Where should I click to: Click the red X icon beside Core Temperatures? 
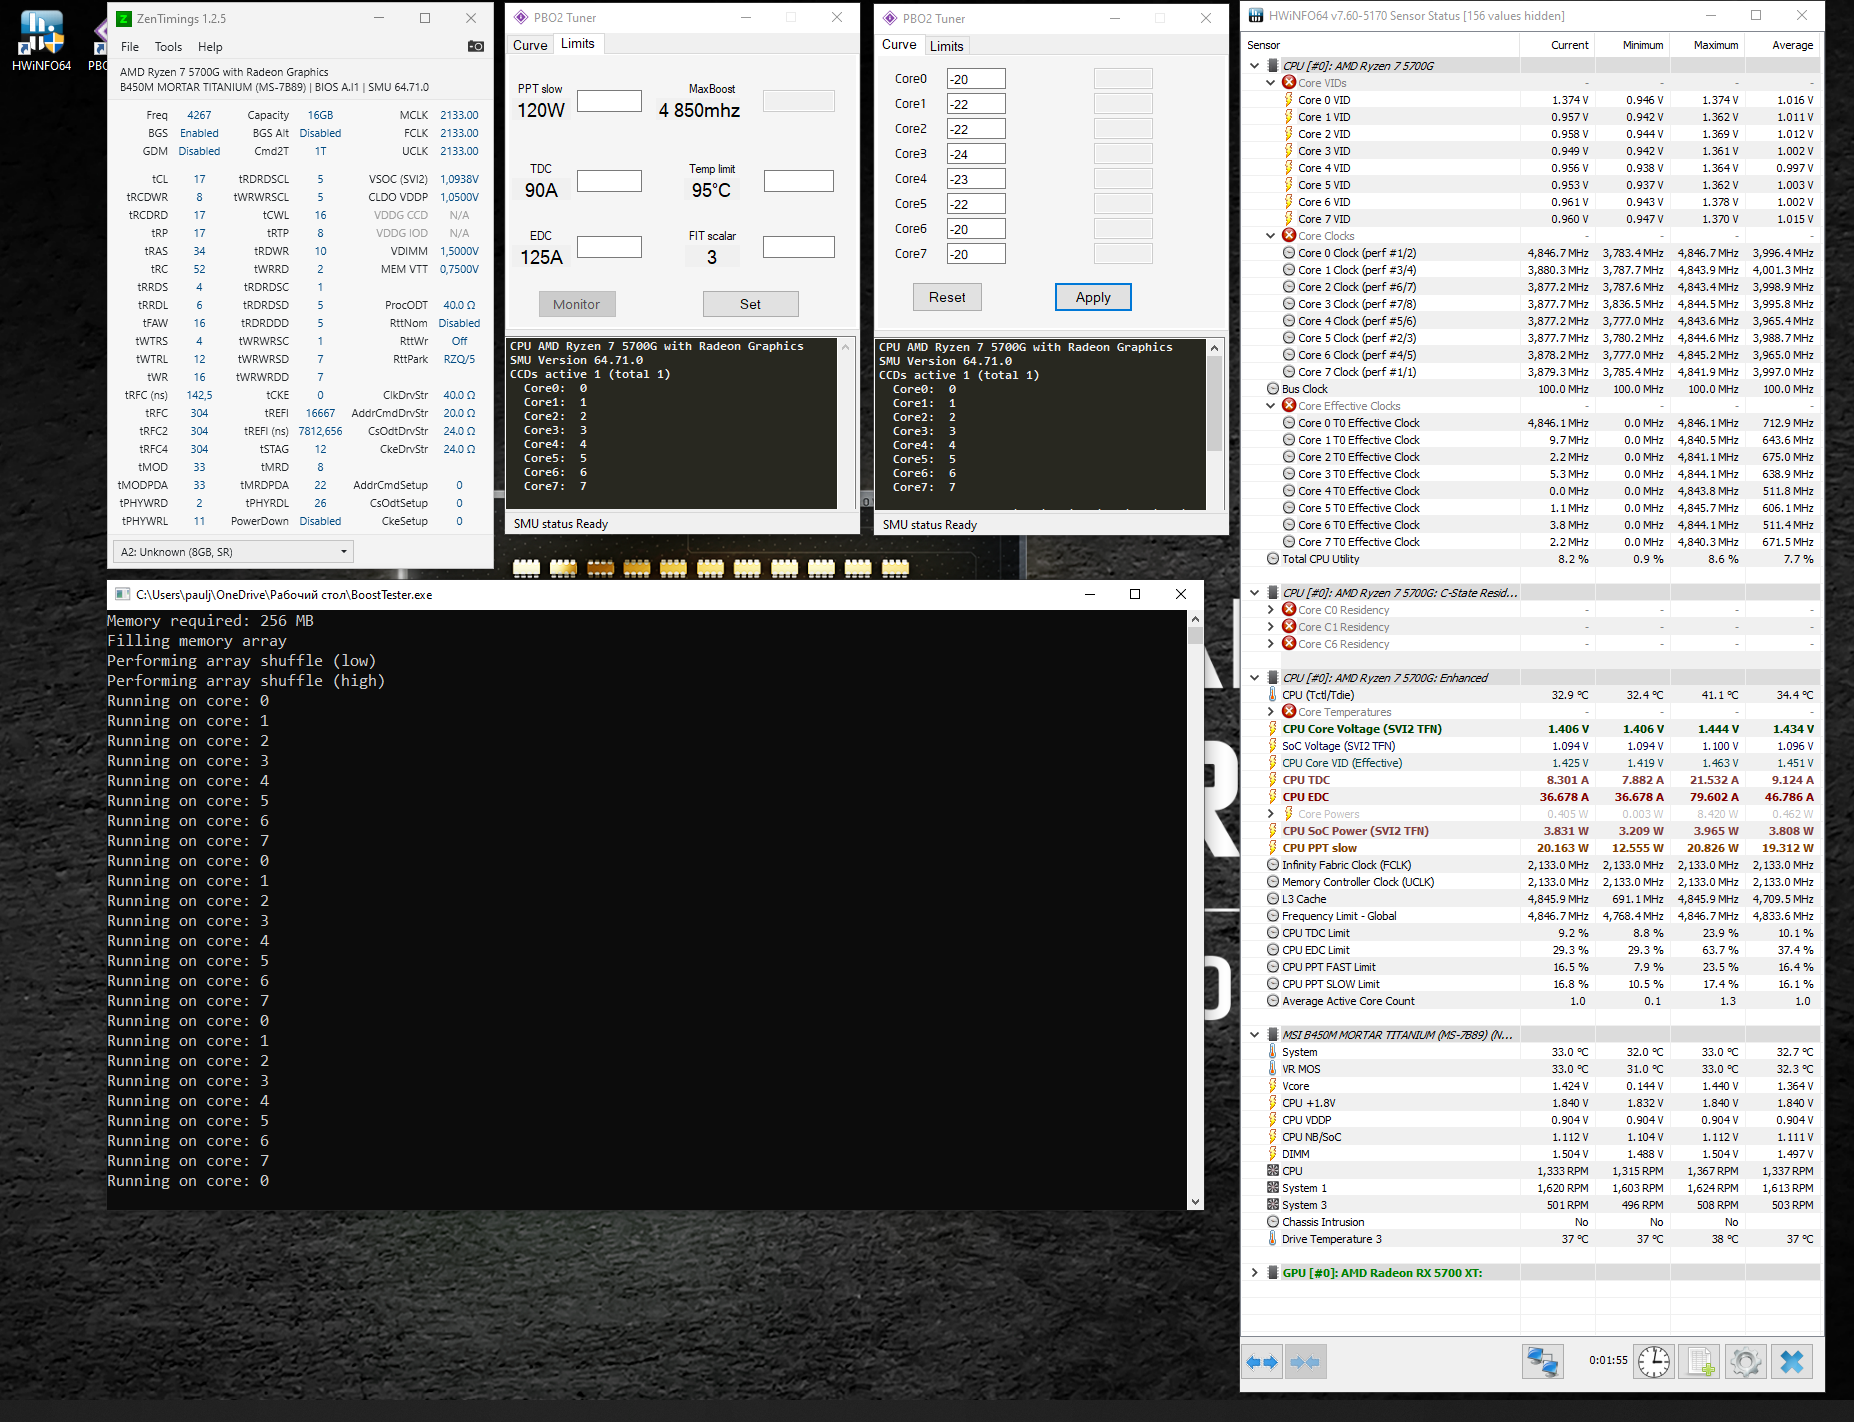point(1289,712)
